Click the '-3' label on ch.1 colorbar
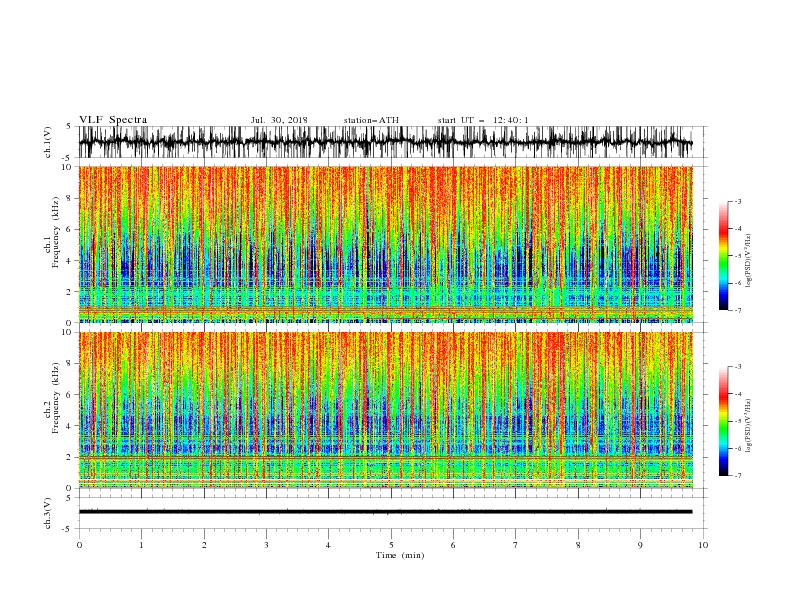Viewport: 792px width, 612px height. (x=738, y=201)
